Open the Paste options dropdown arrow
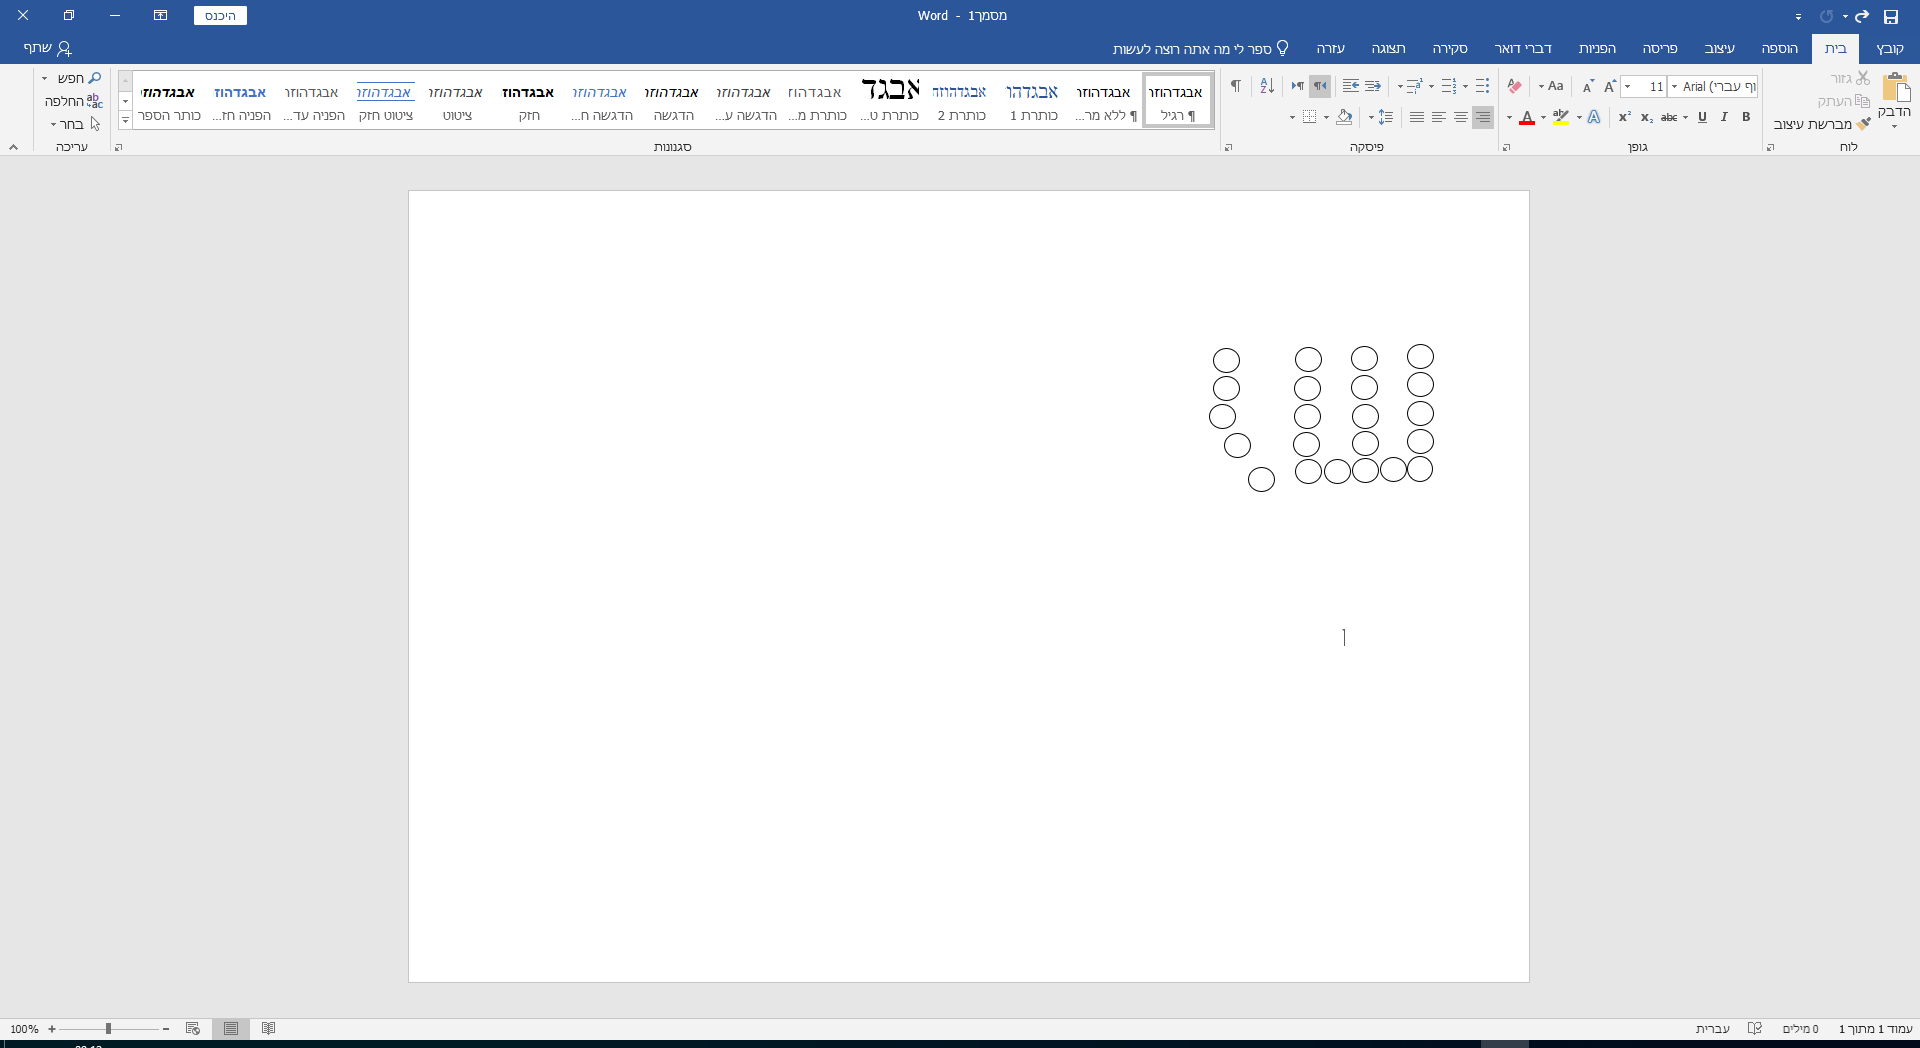This screenshot has width=1920, height=1048. click(x=1895, y=127)
